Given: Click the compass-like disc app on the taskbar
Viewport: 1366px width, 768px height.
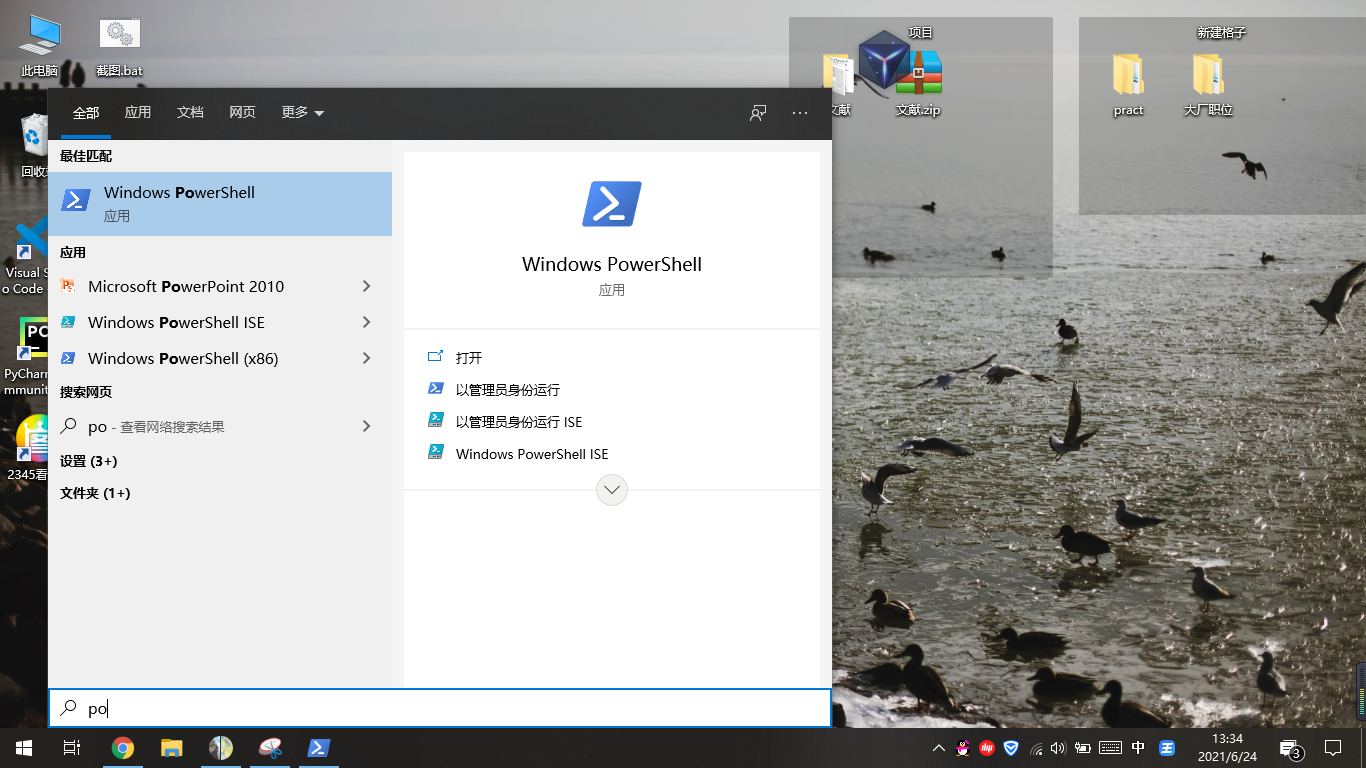Looking at the screenshot, I should coord(221,748).
